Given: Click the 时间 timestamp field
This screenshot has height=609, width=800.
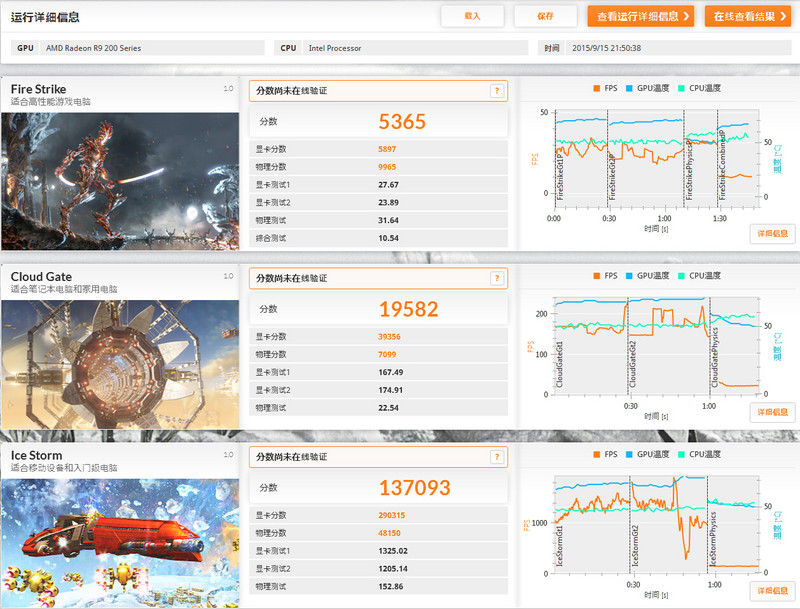Looking at the screenshot, I should pos(680,47).
